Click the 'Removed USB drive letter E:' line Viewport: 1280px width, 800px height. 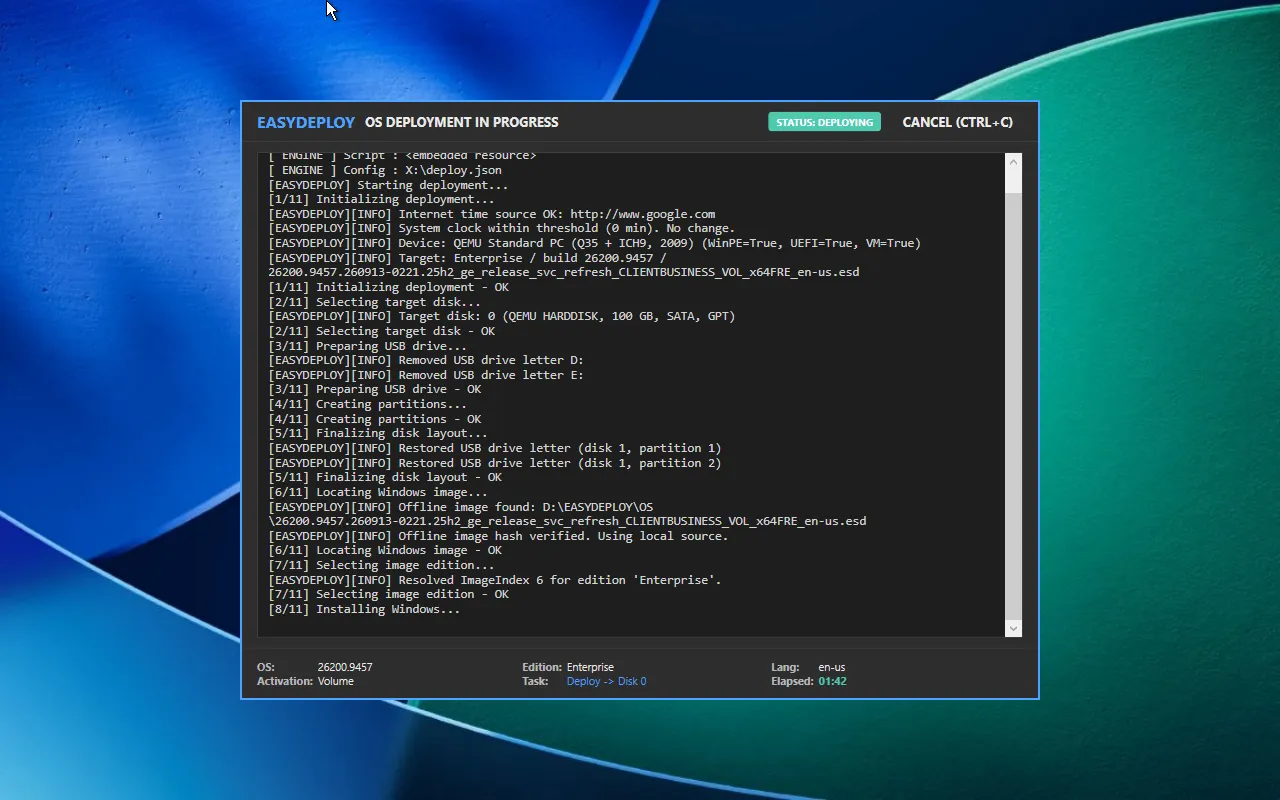click(x=426, y=375)
